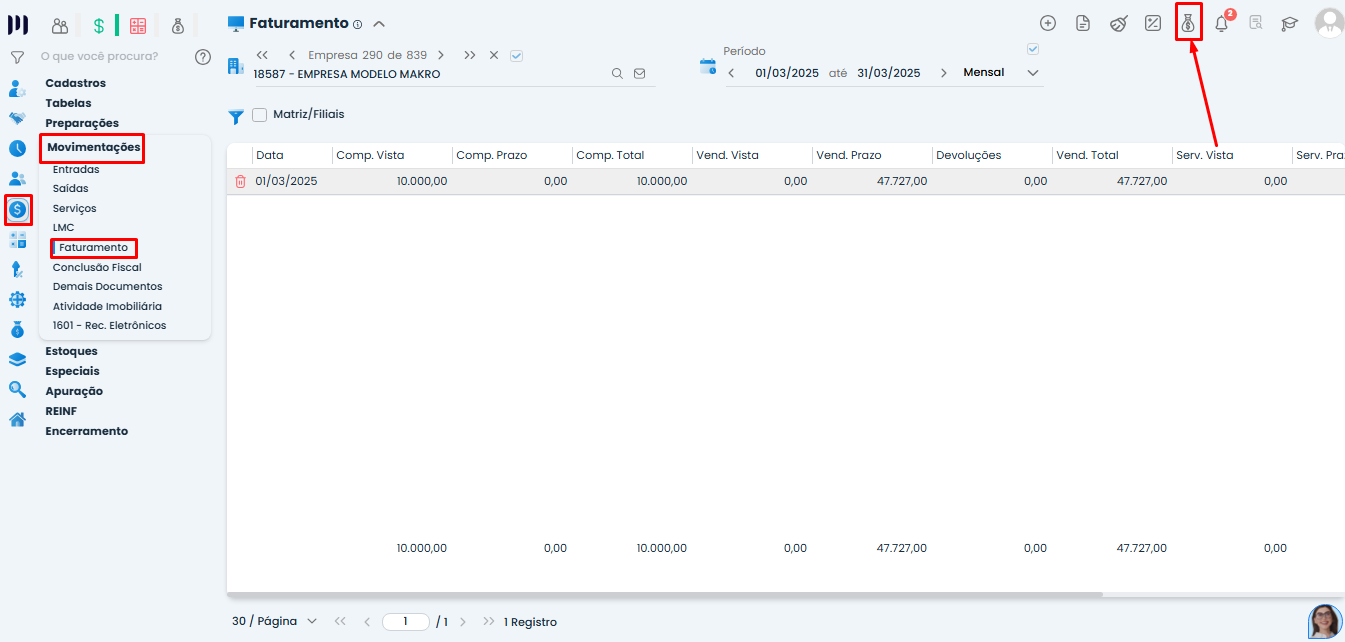
Task: Toggle the checkbox beside company navigation
Action: coord(516,56)
